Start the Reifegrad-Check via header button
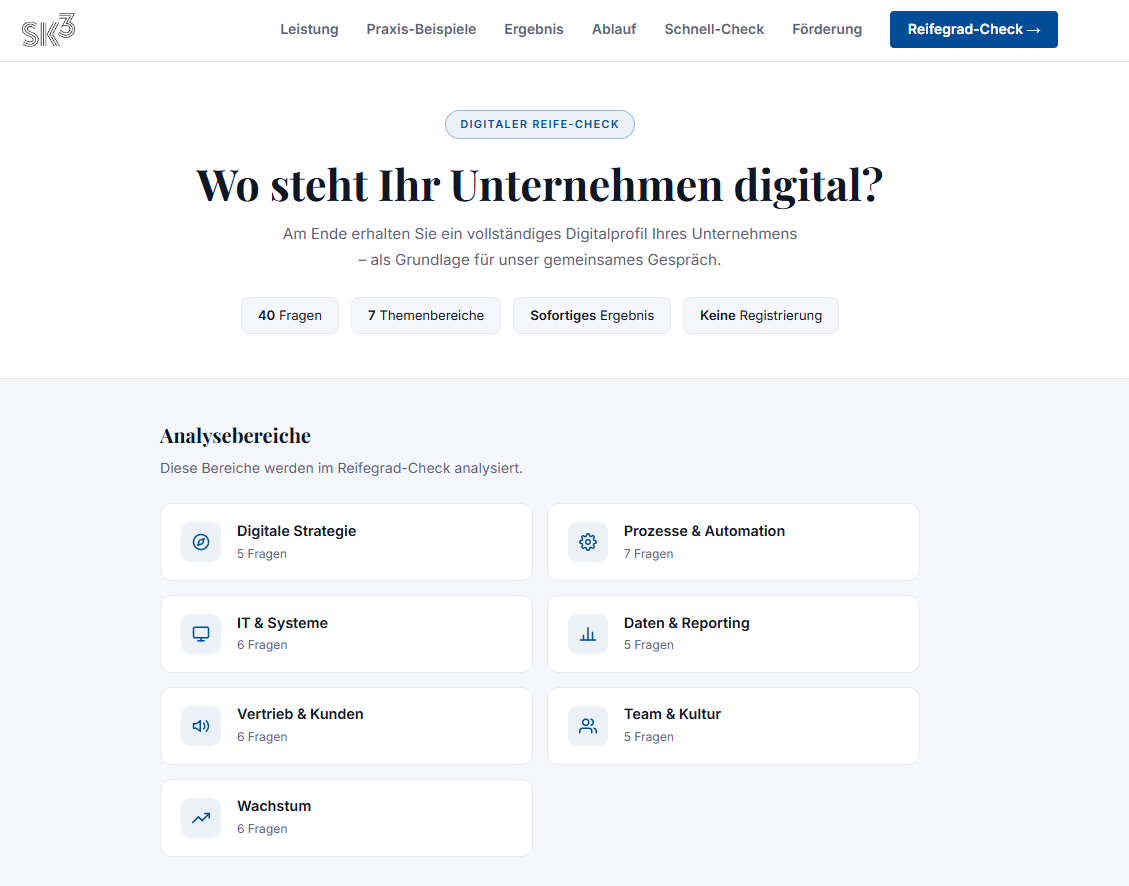The image size is (1129, 886). (973, 30)
